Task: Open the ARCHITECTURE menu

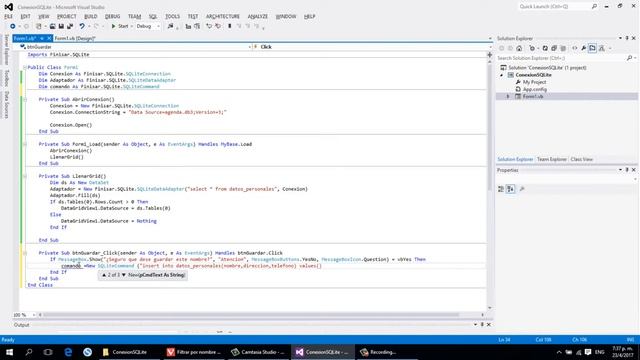Action: coord(222,16)
